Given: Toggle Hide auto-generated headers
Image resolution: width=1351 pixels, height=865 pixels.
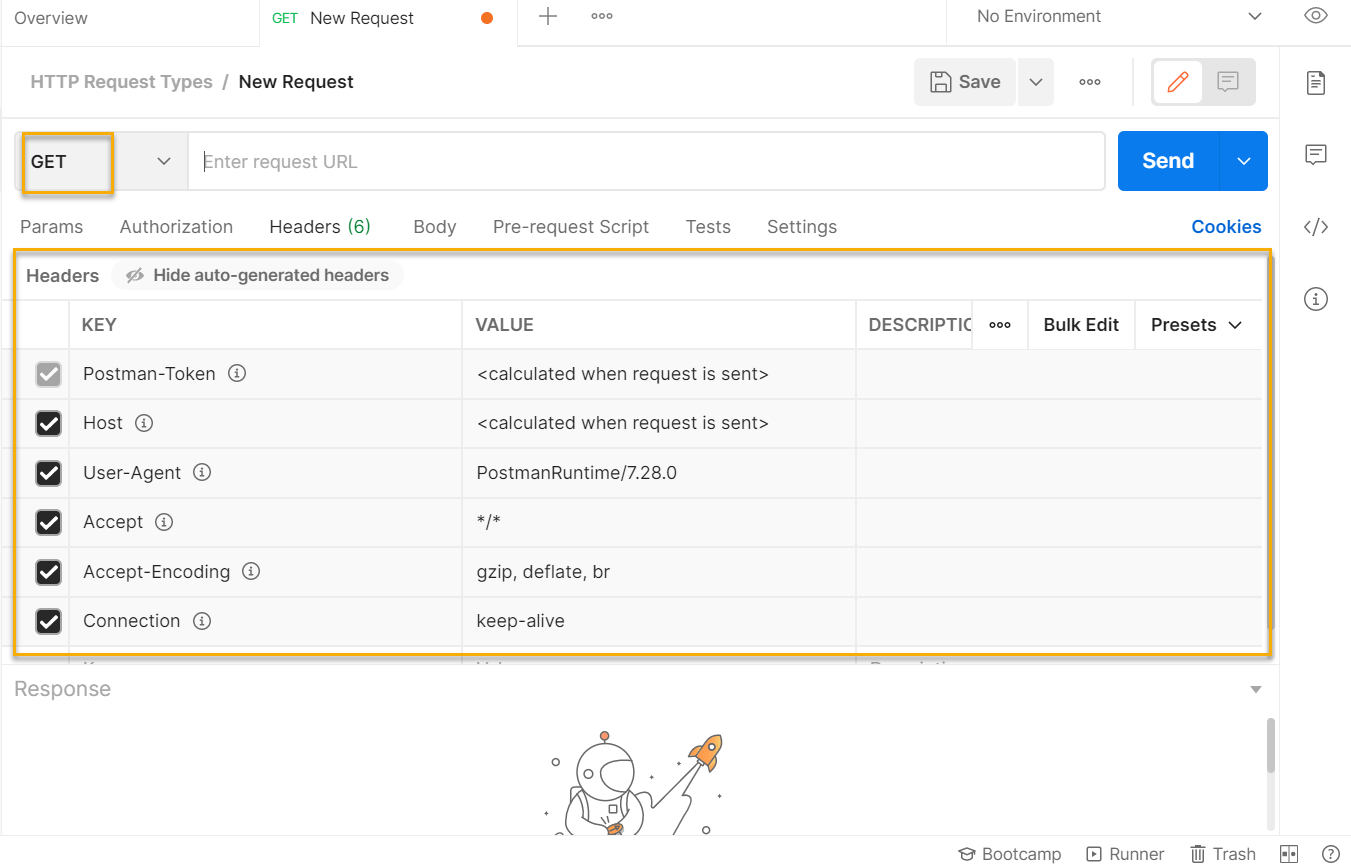Looking at the screenshot, I should pyautogui.click(x=256, y=275).
